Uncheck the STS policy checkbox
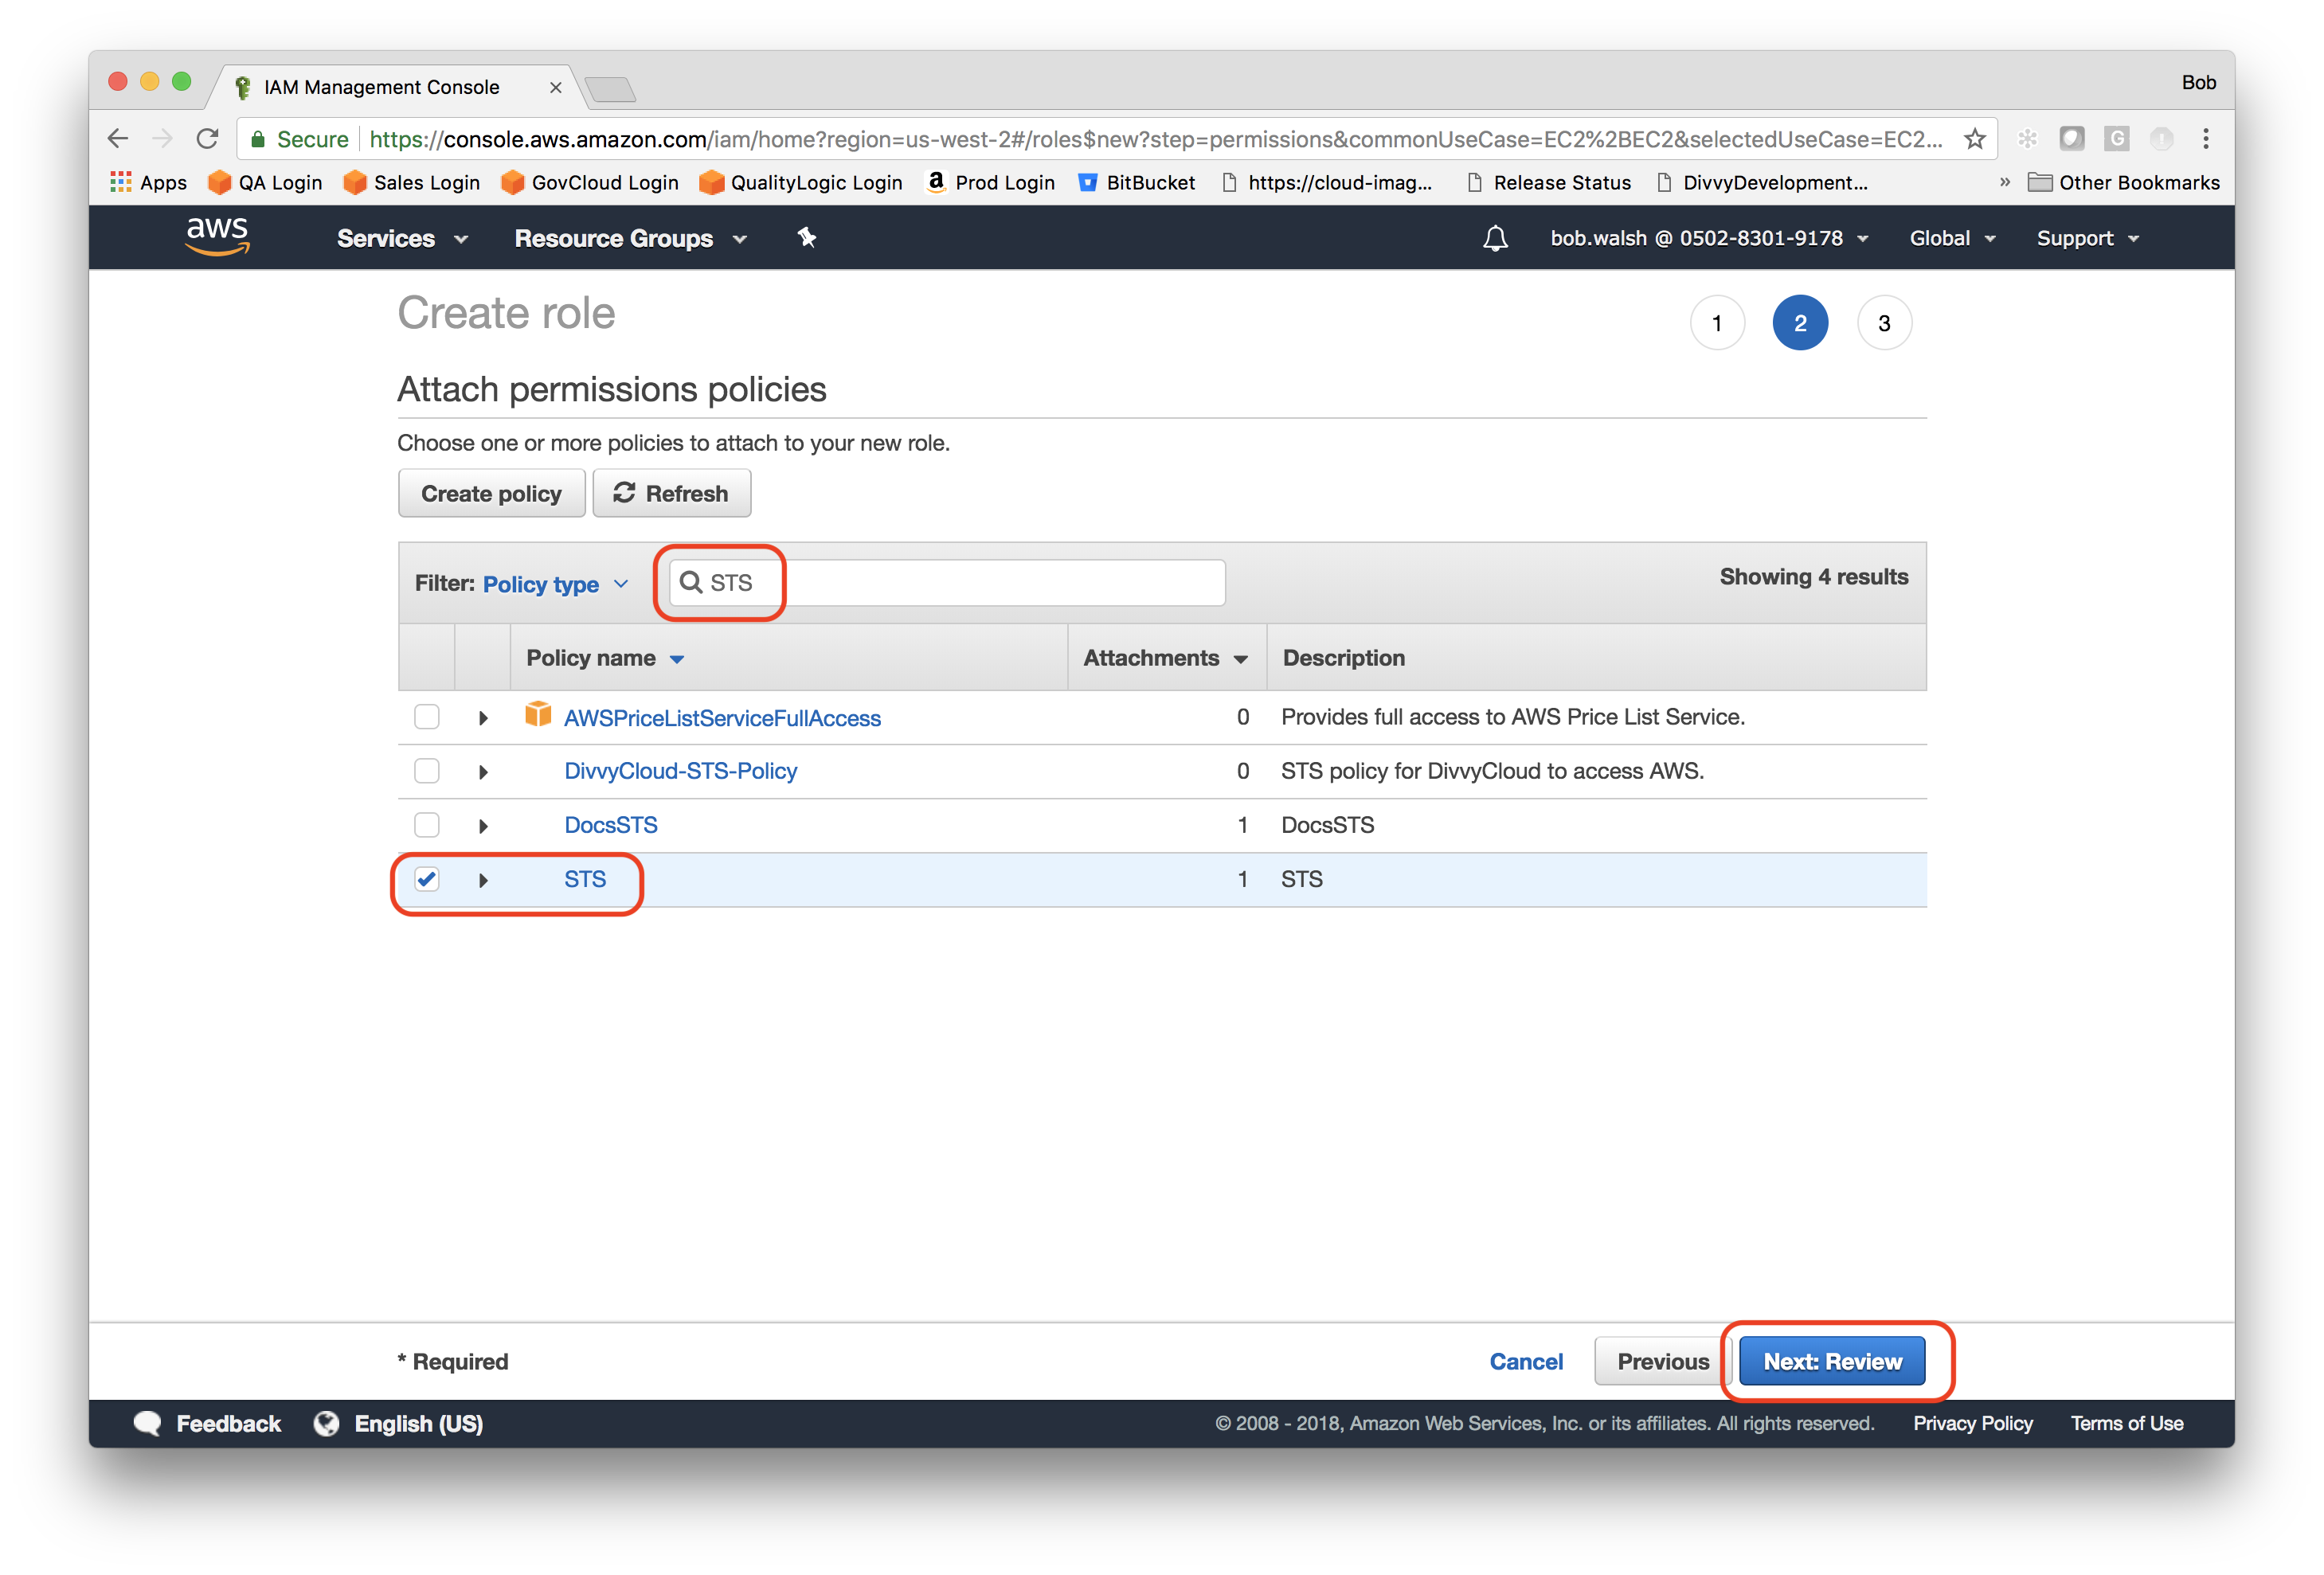This screenshot has height=1575, width=2324. (x=427, y=879)
